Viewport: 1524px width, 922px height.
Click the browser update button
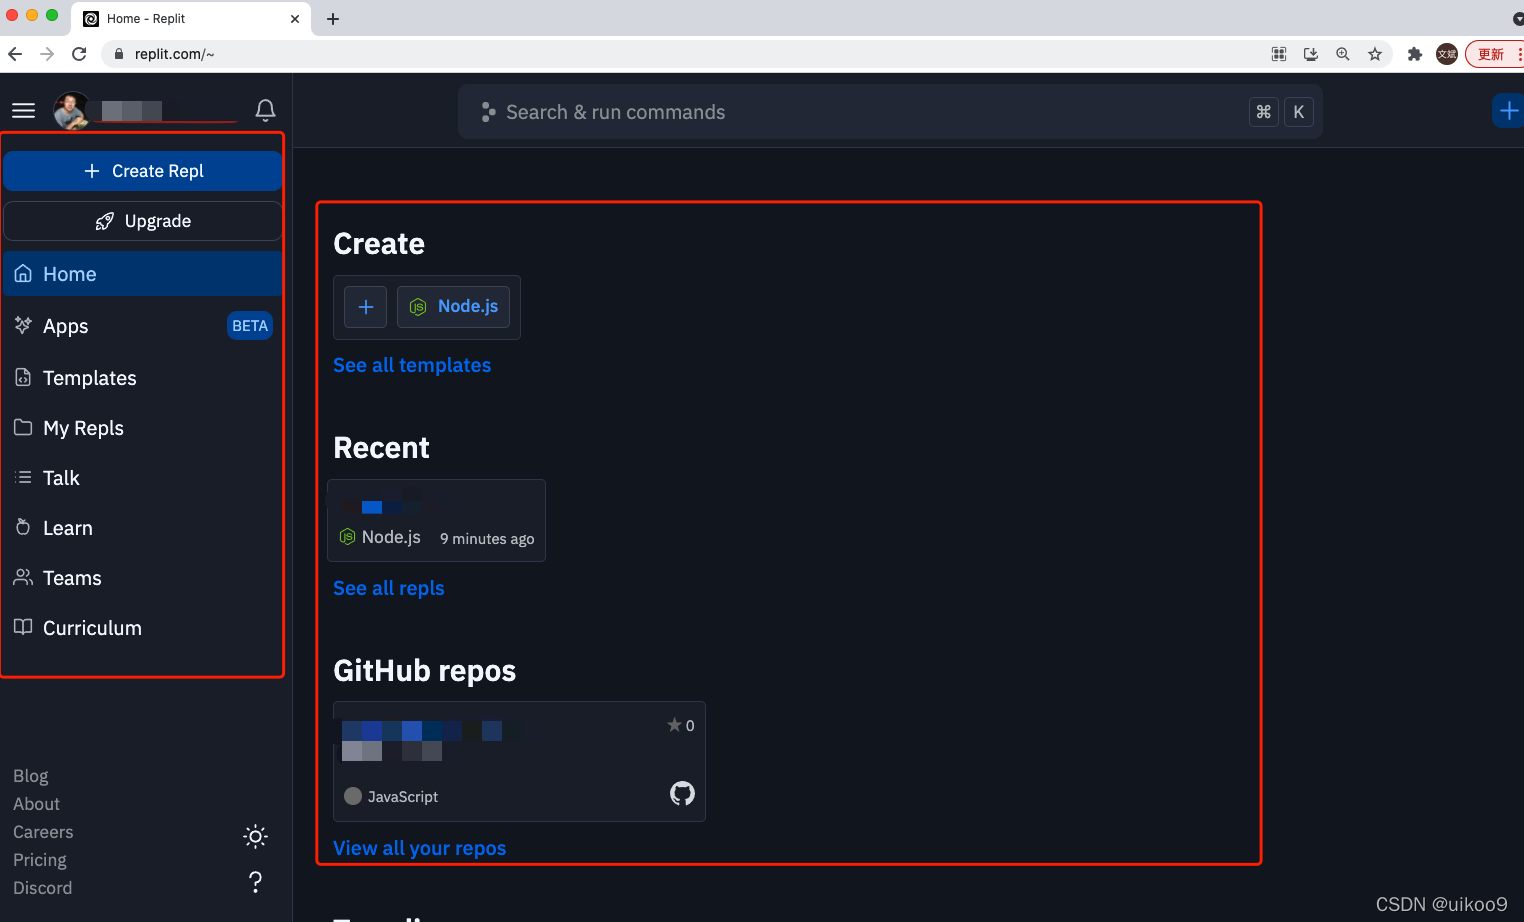(1494, 54)
